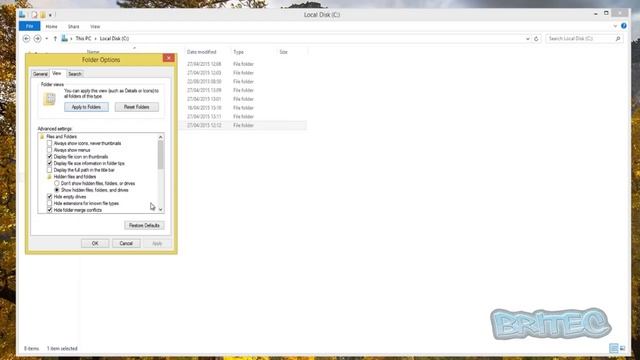Click This PC in the address breadcrumb

coord(83,38)
